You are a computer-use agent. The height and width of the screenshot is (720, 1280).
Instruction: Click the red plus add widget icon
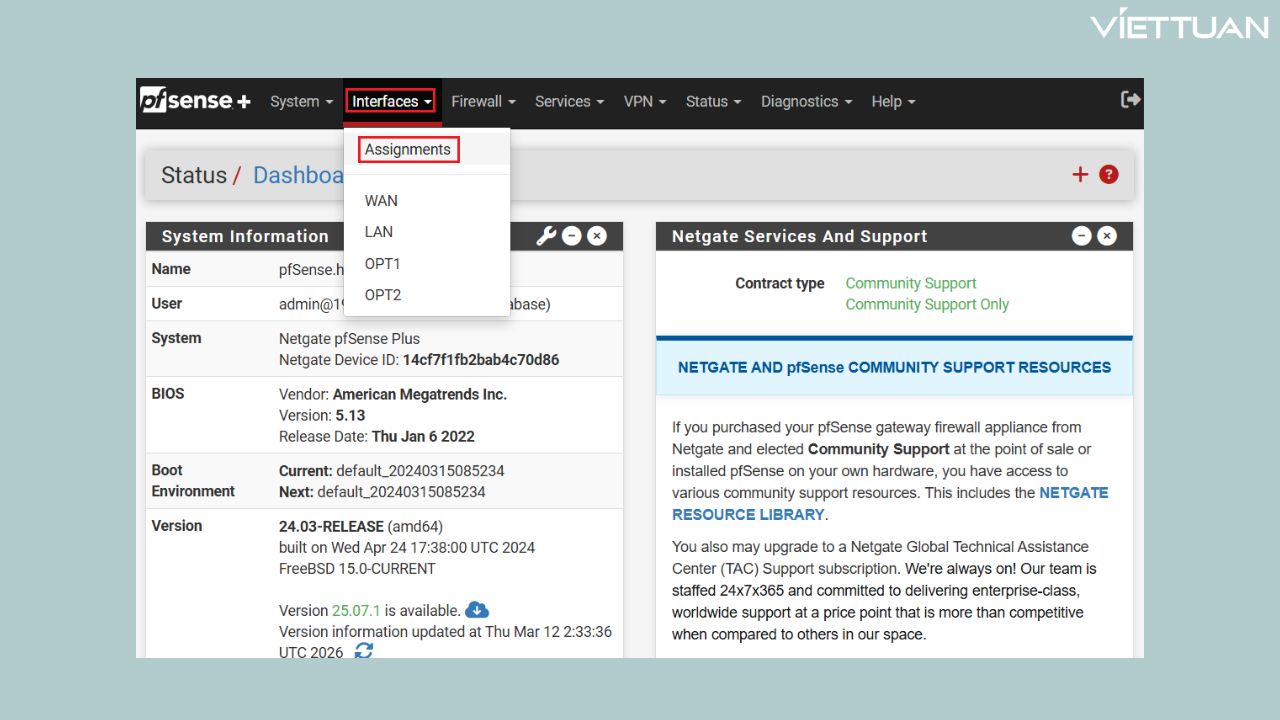[1080, 175]
